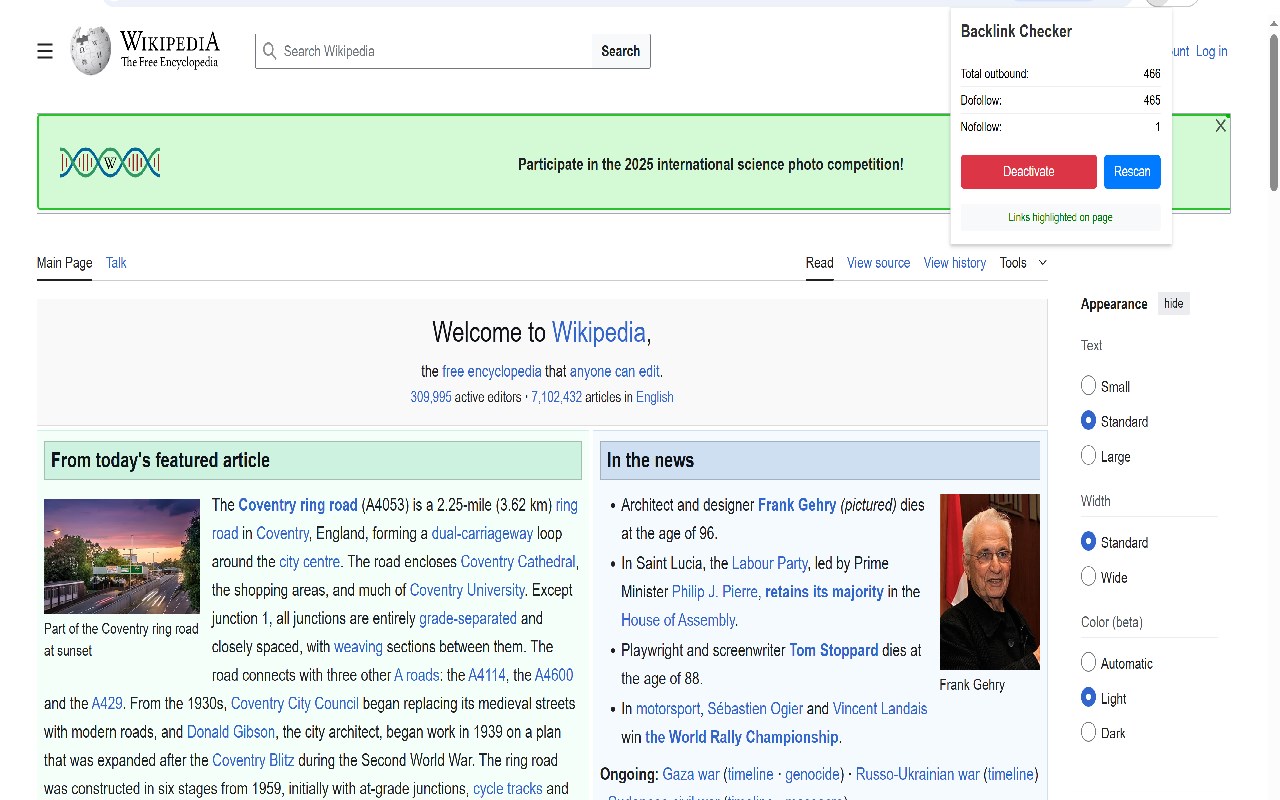Click the In the news heading

650,460
